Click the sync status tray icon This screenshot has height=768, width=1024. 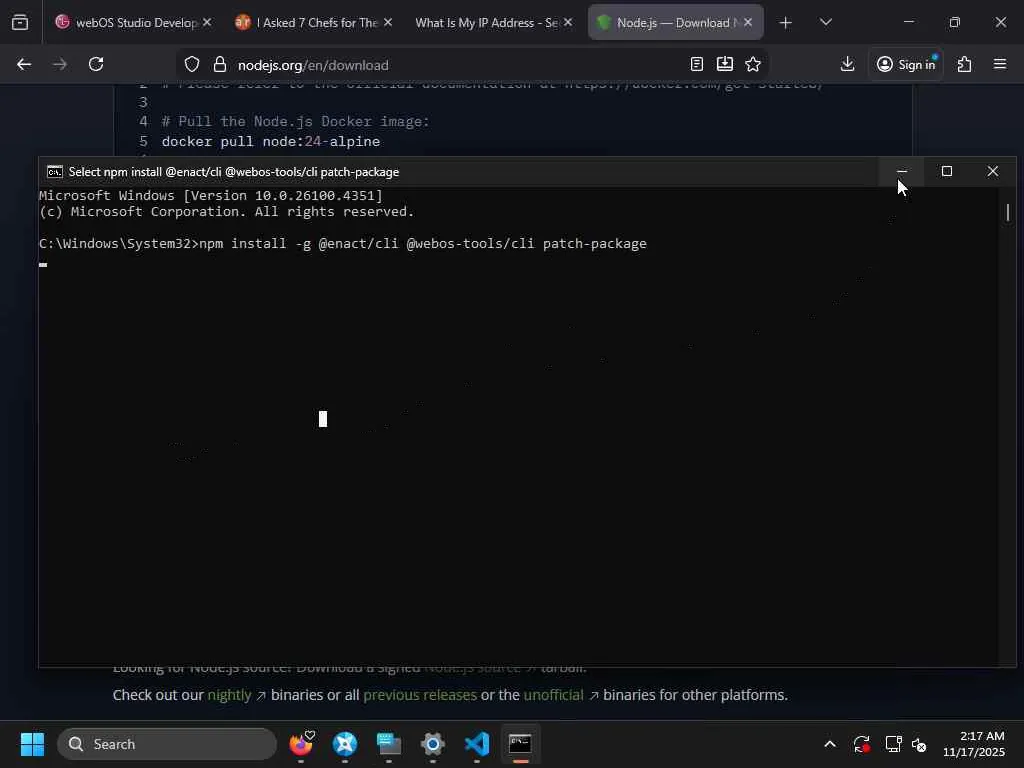tap(862, 744)
